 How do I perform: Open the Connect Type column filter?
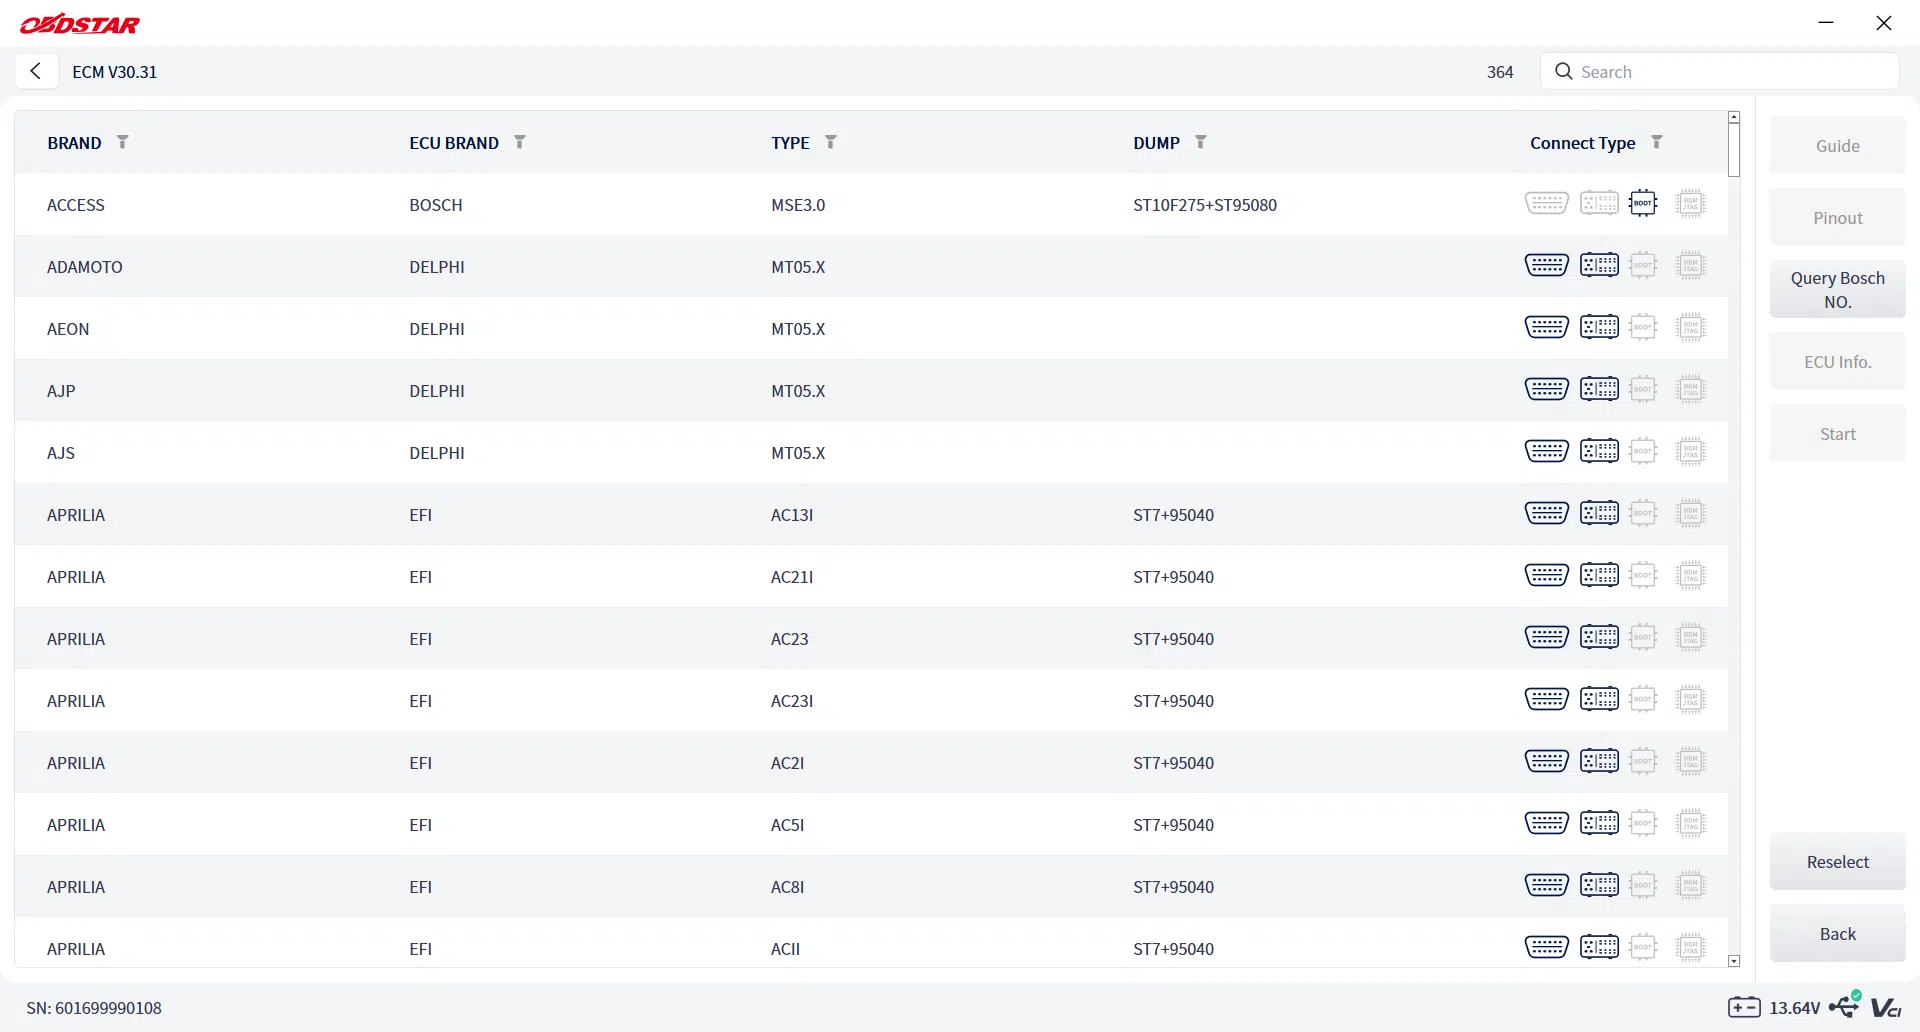tap(1657, 142)
